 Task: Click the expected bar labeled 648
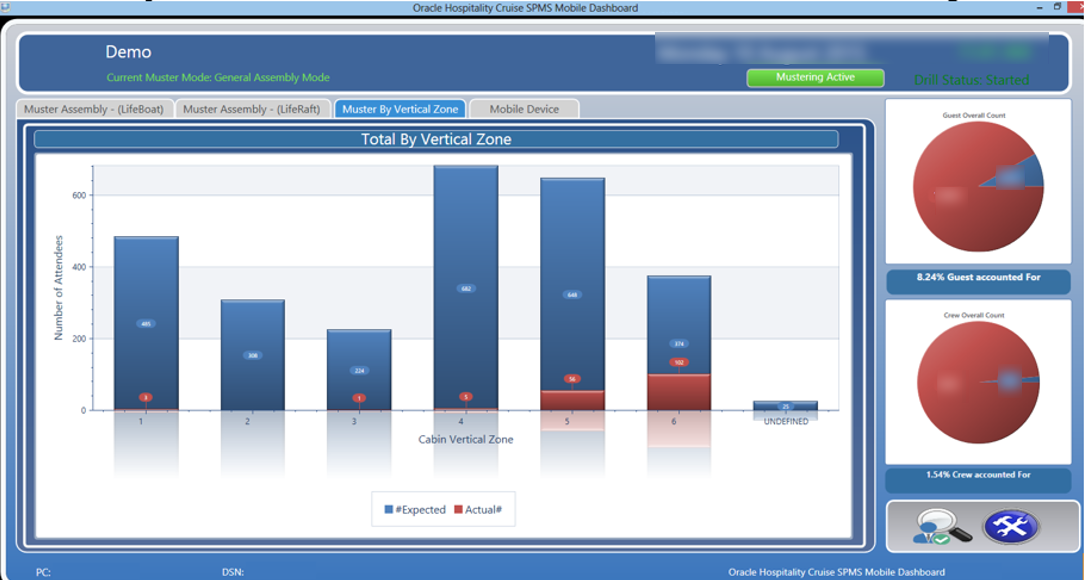[x=573, y=294]
